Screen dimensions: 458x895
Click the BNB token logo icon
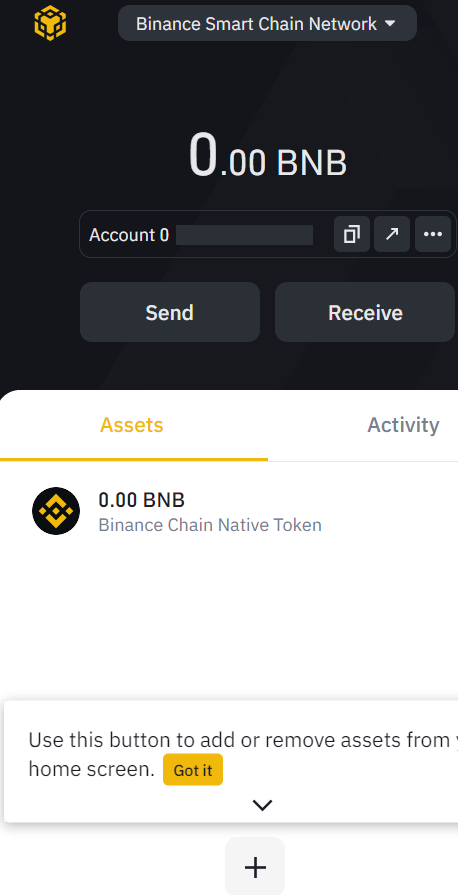coord(56,511)
